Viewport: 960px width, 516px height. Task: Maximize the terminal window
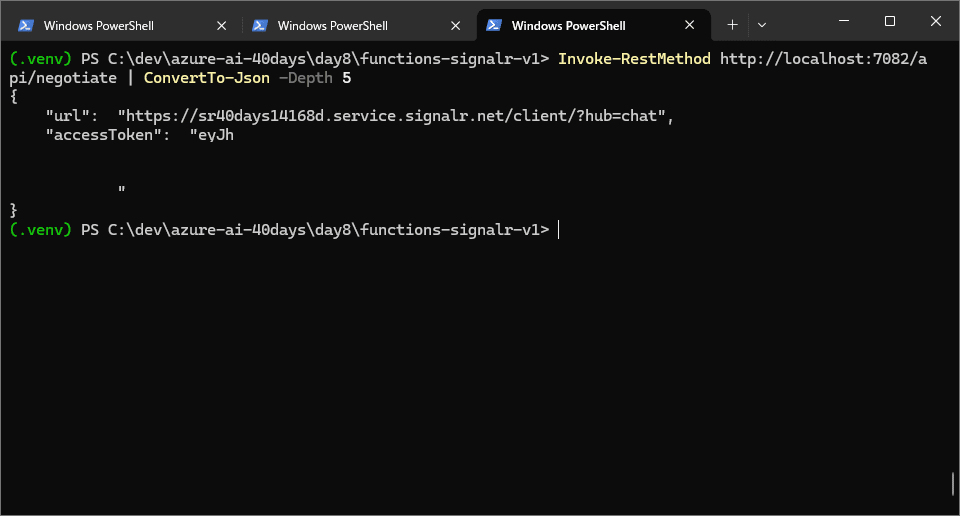tap(890, 21)
